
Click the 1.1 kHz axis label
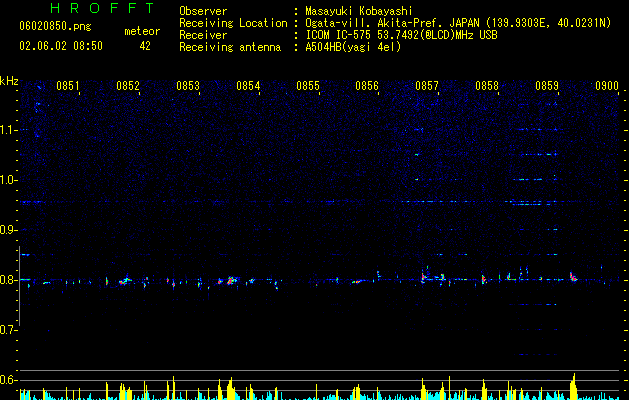click(x=8, y=130)
